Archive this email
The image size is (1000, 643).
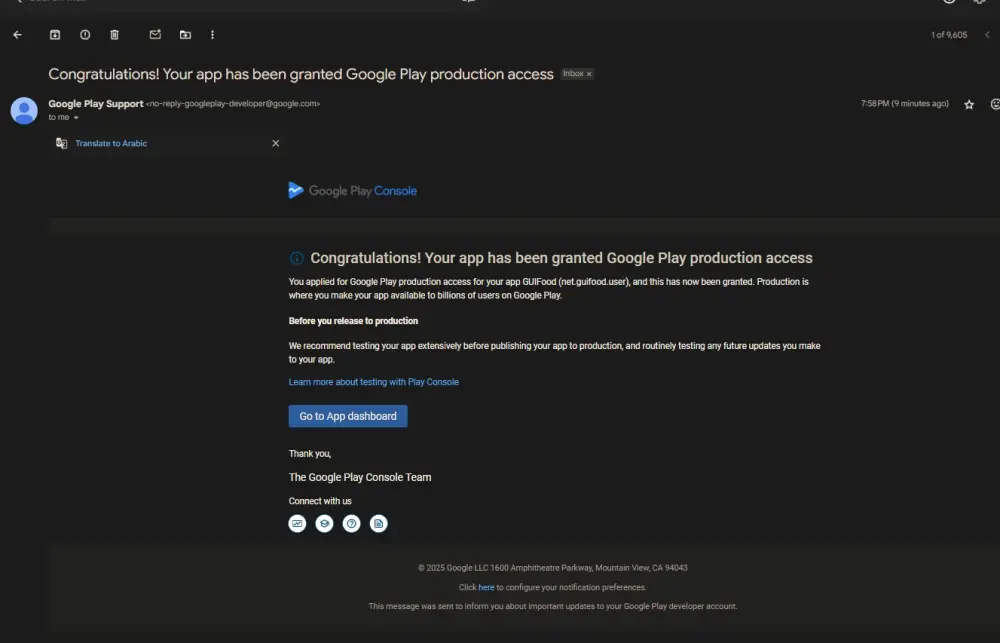(55, 35)
